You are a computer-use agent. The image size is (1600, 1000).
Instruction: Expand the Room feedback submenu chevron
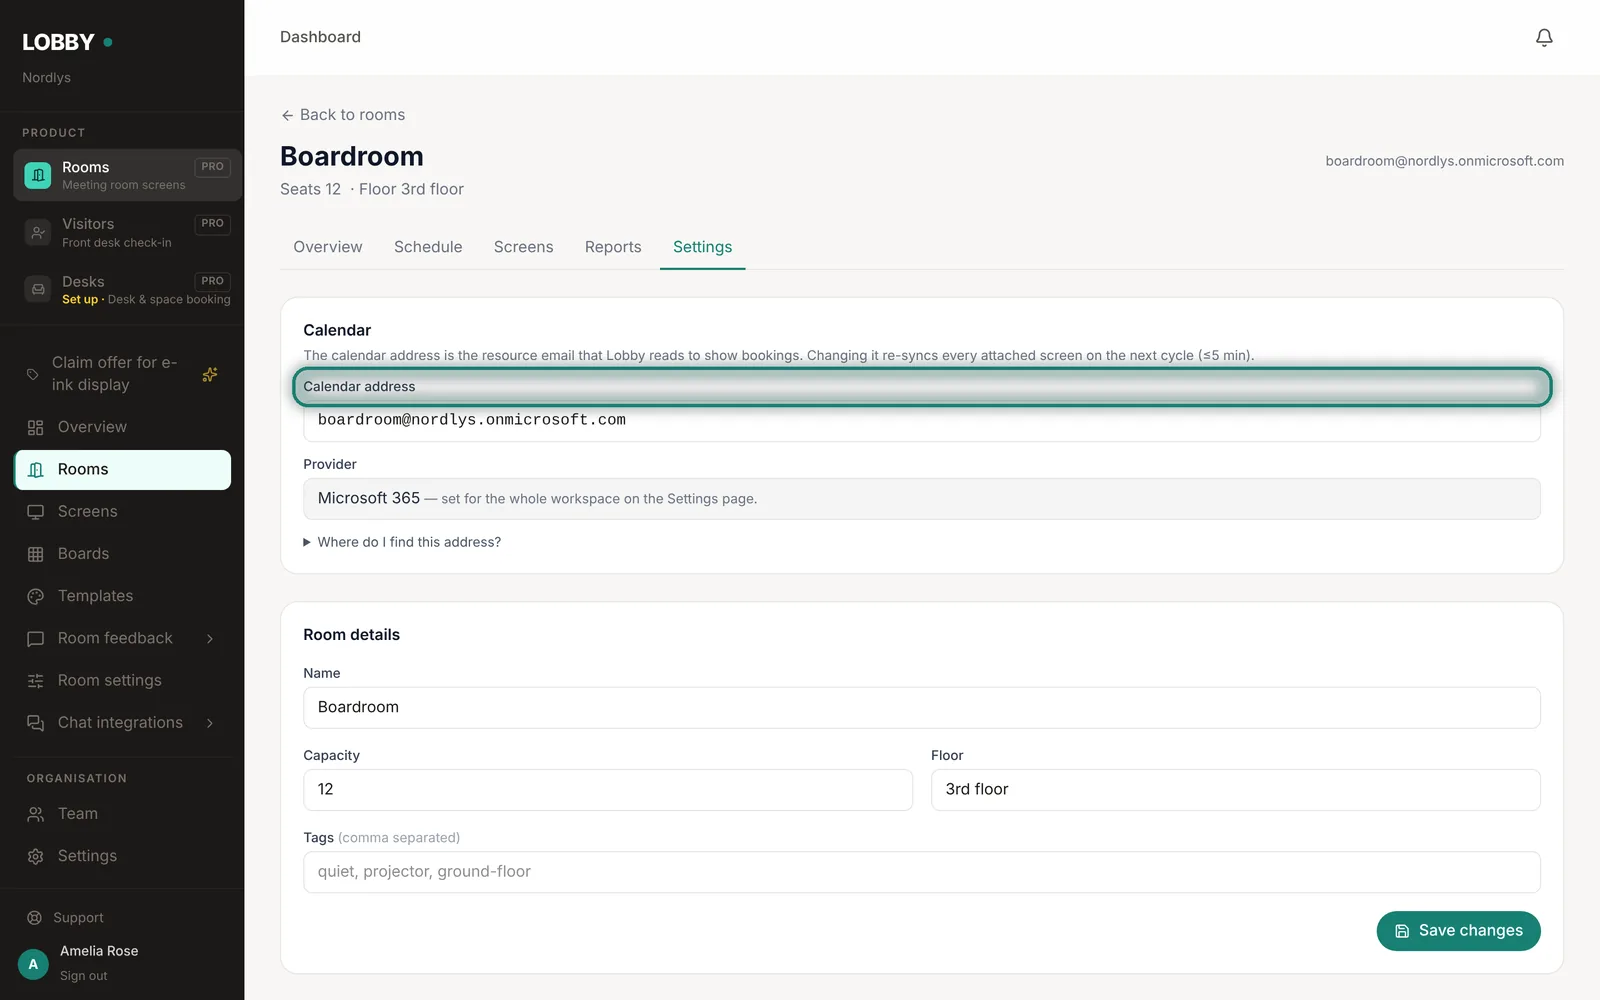(x=210, y=639)
